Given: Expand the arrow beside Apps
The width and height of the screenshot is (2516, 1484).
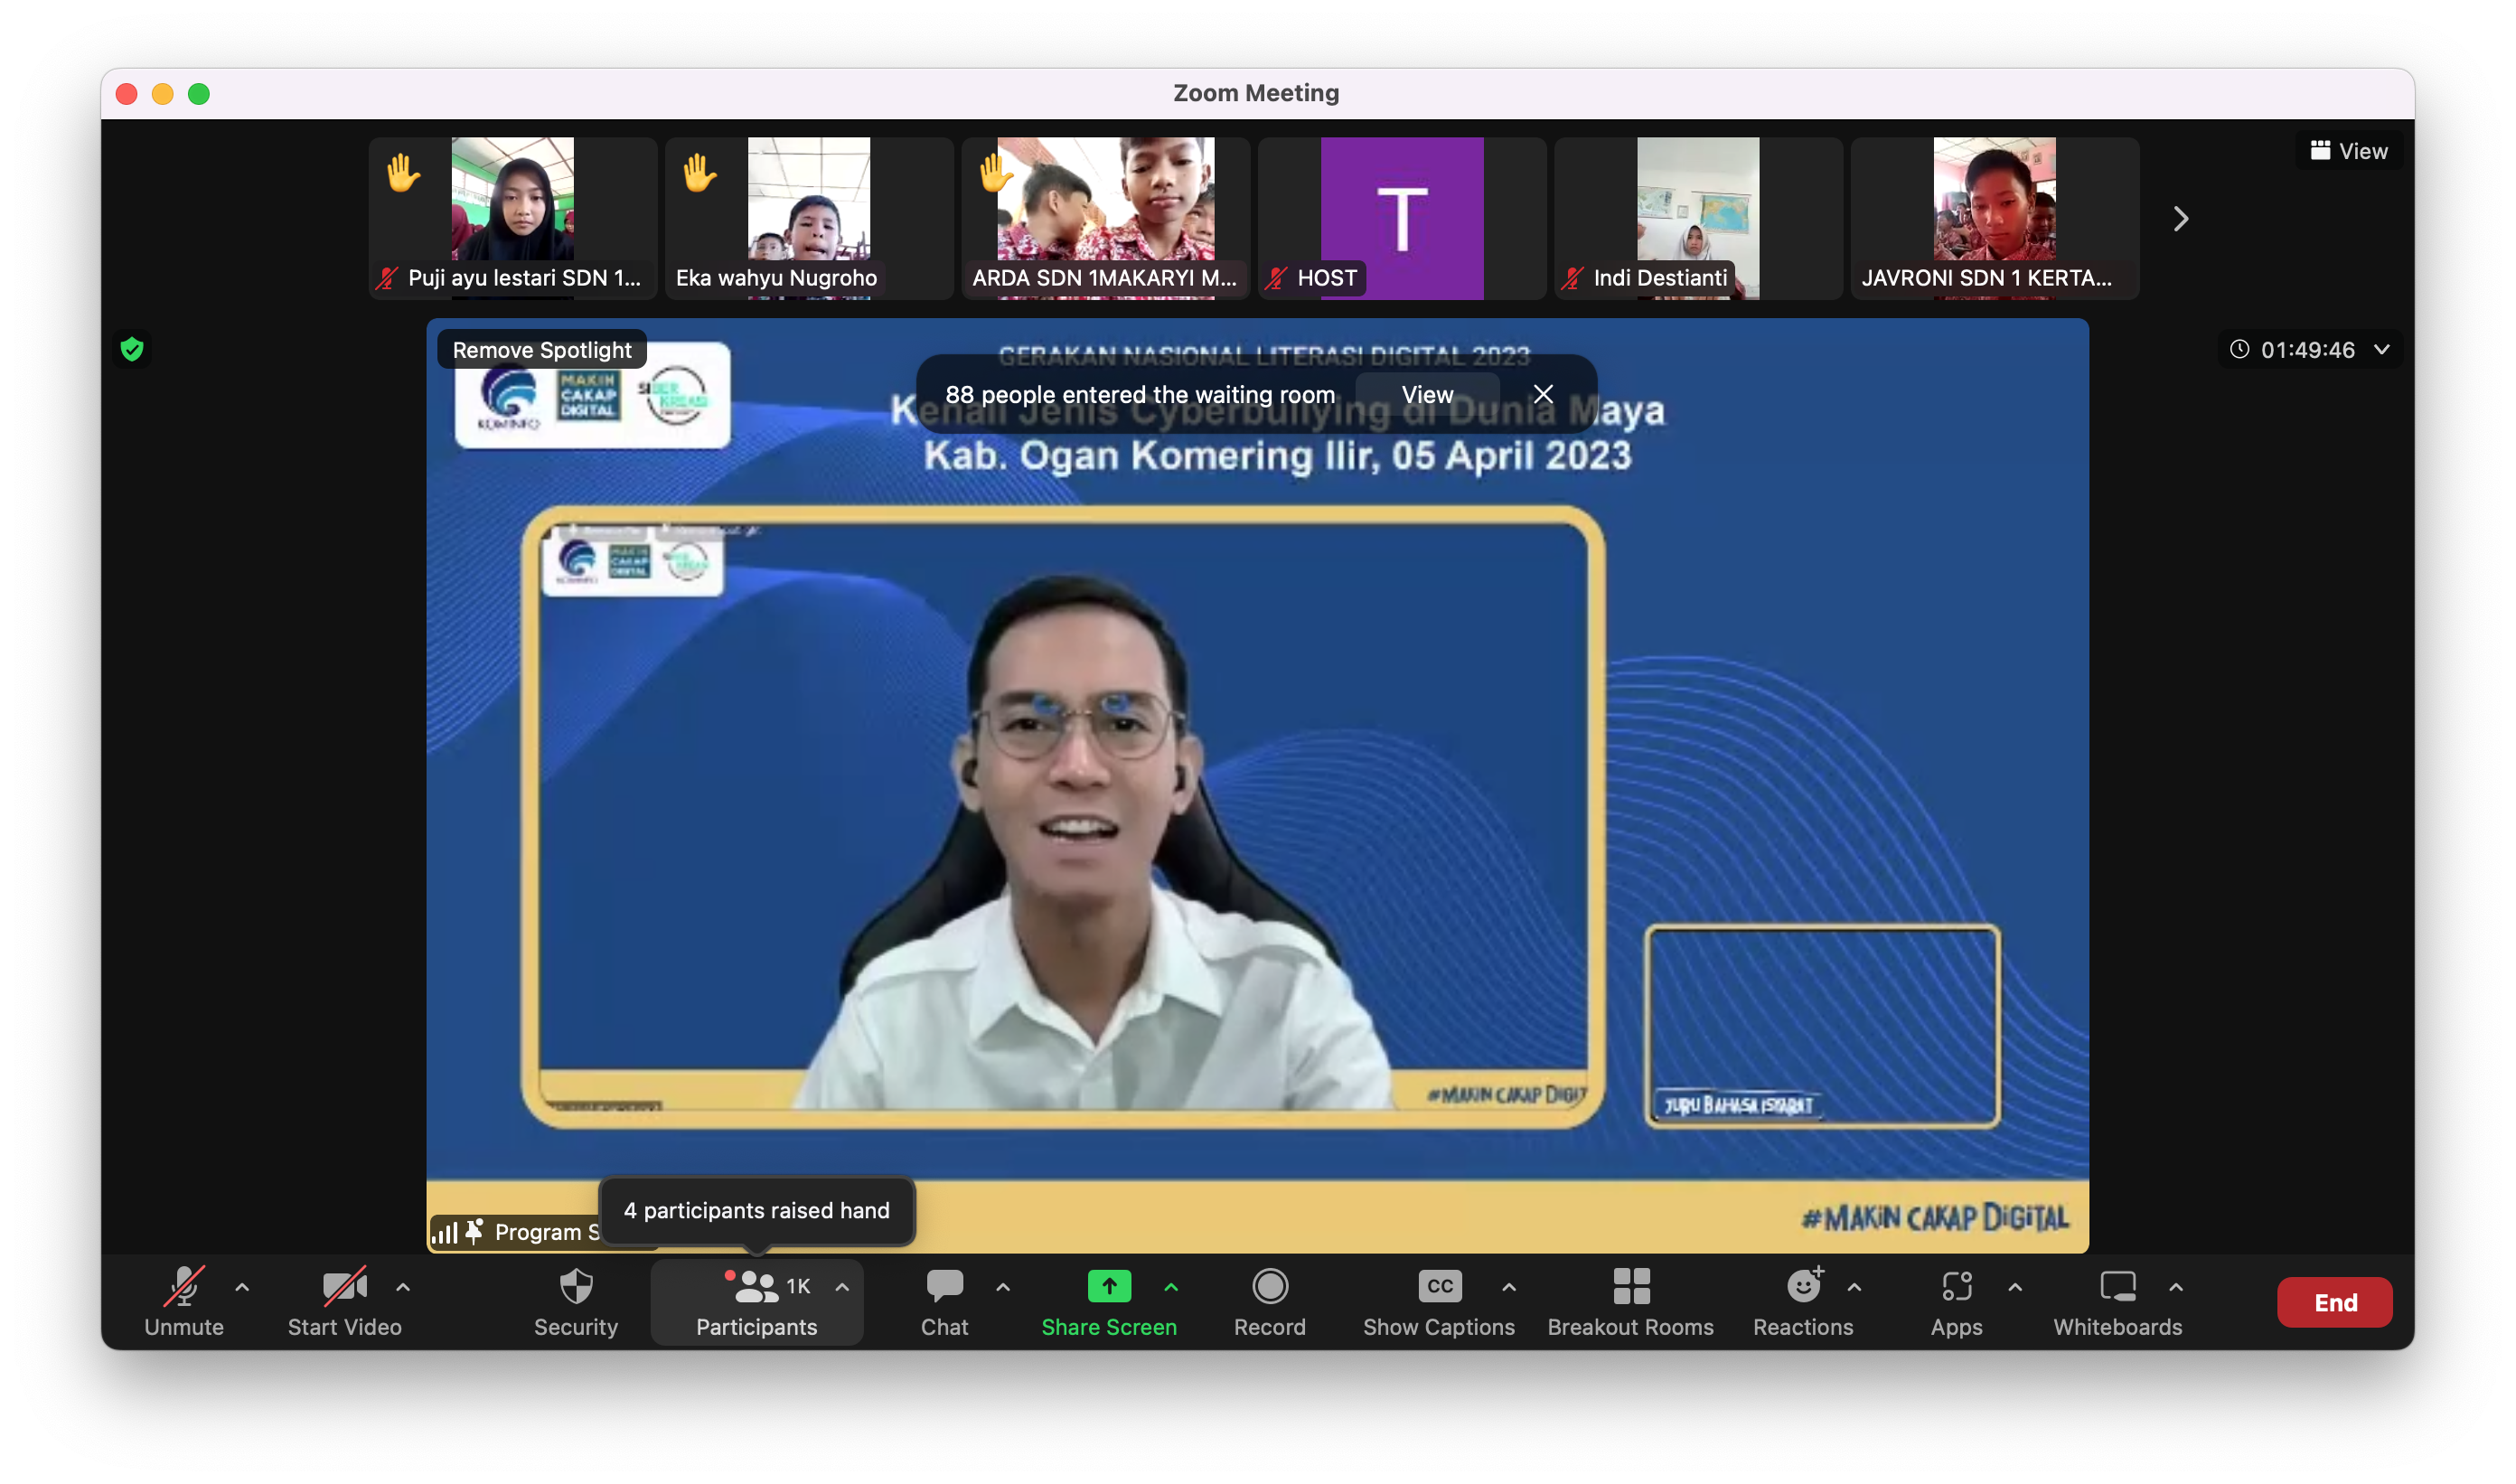Looking at the screenshot, I should [x=2015, y=1287].
